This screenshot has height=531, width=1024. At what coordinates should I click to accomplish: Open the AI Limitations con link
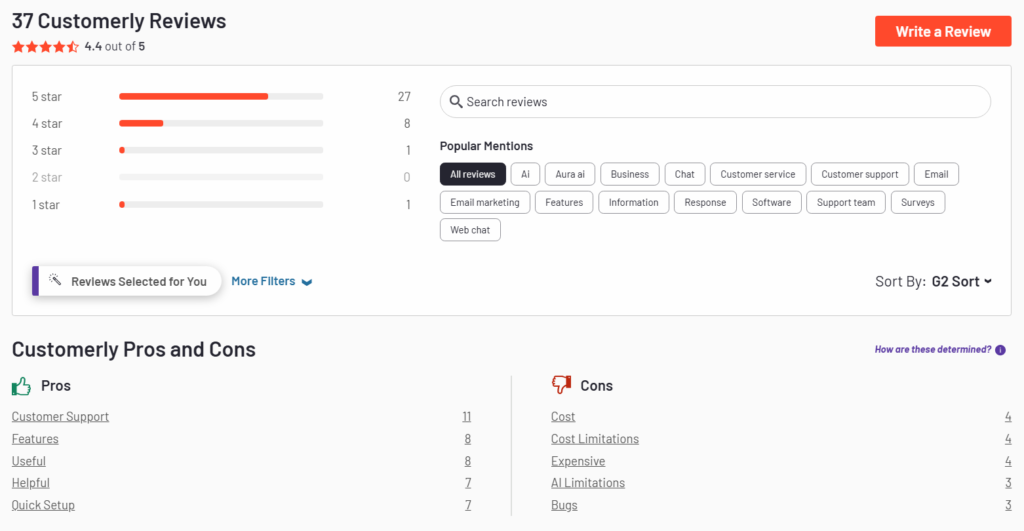click(588, 483)
